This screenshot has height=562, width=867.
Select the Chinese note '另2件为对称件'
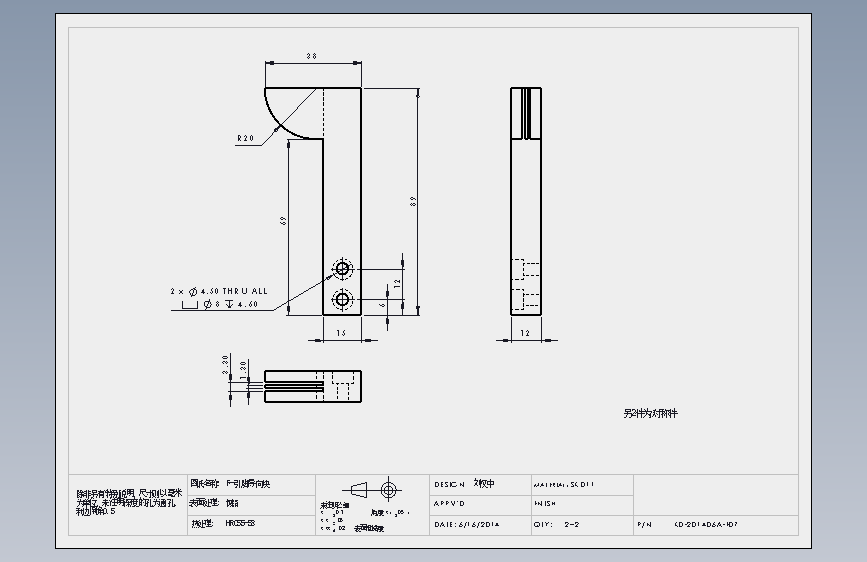[650, 413]
